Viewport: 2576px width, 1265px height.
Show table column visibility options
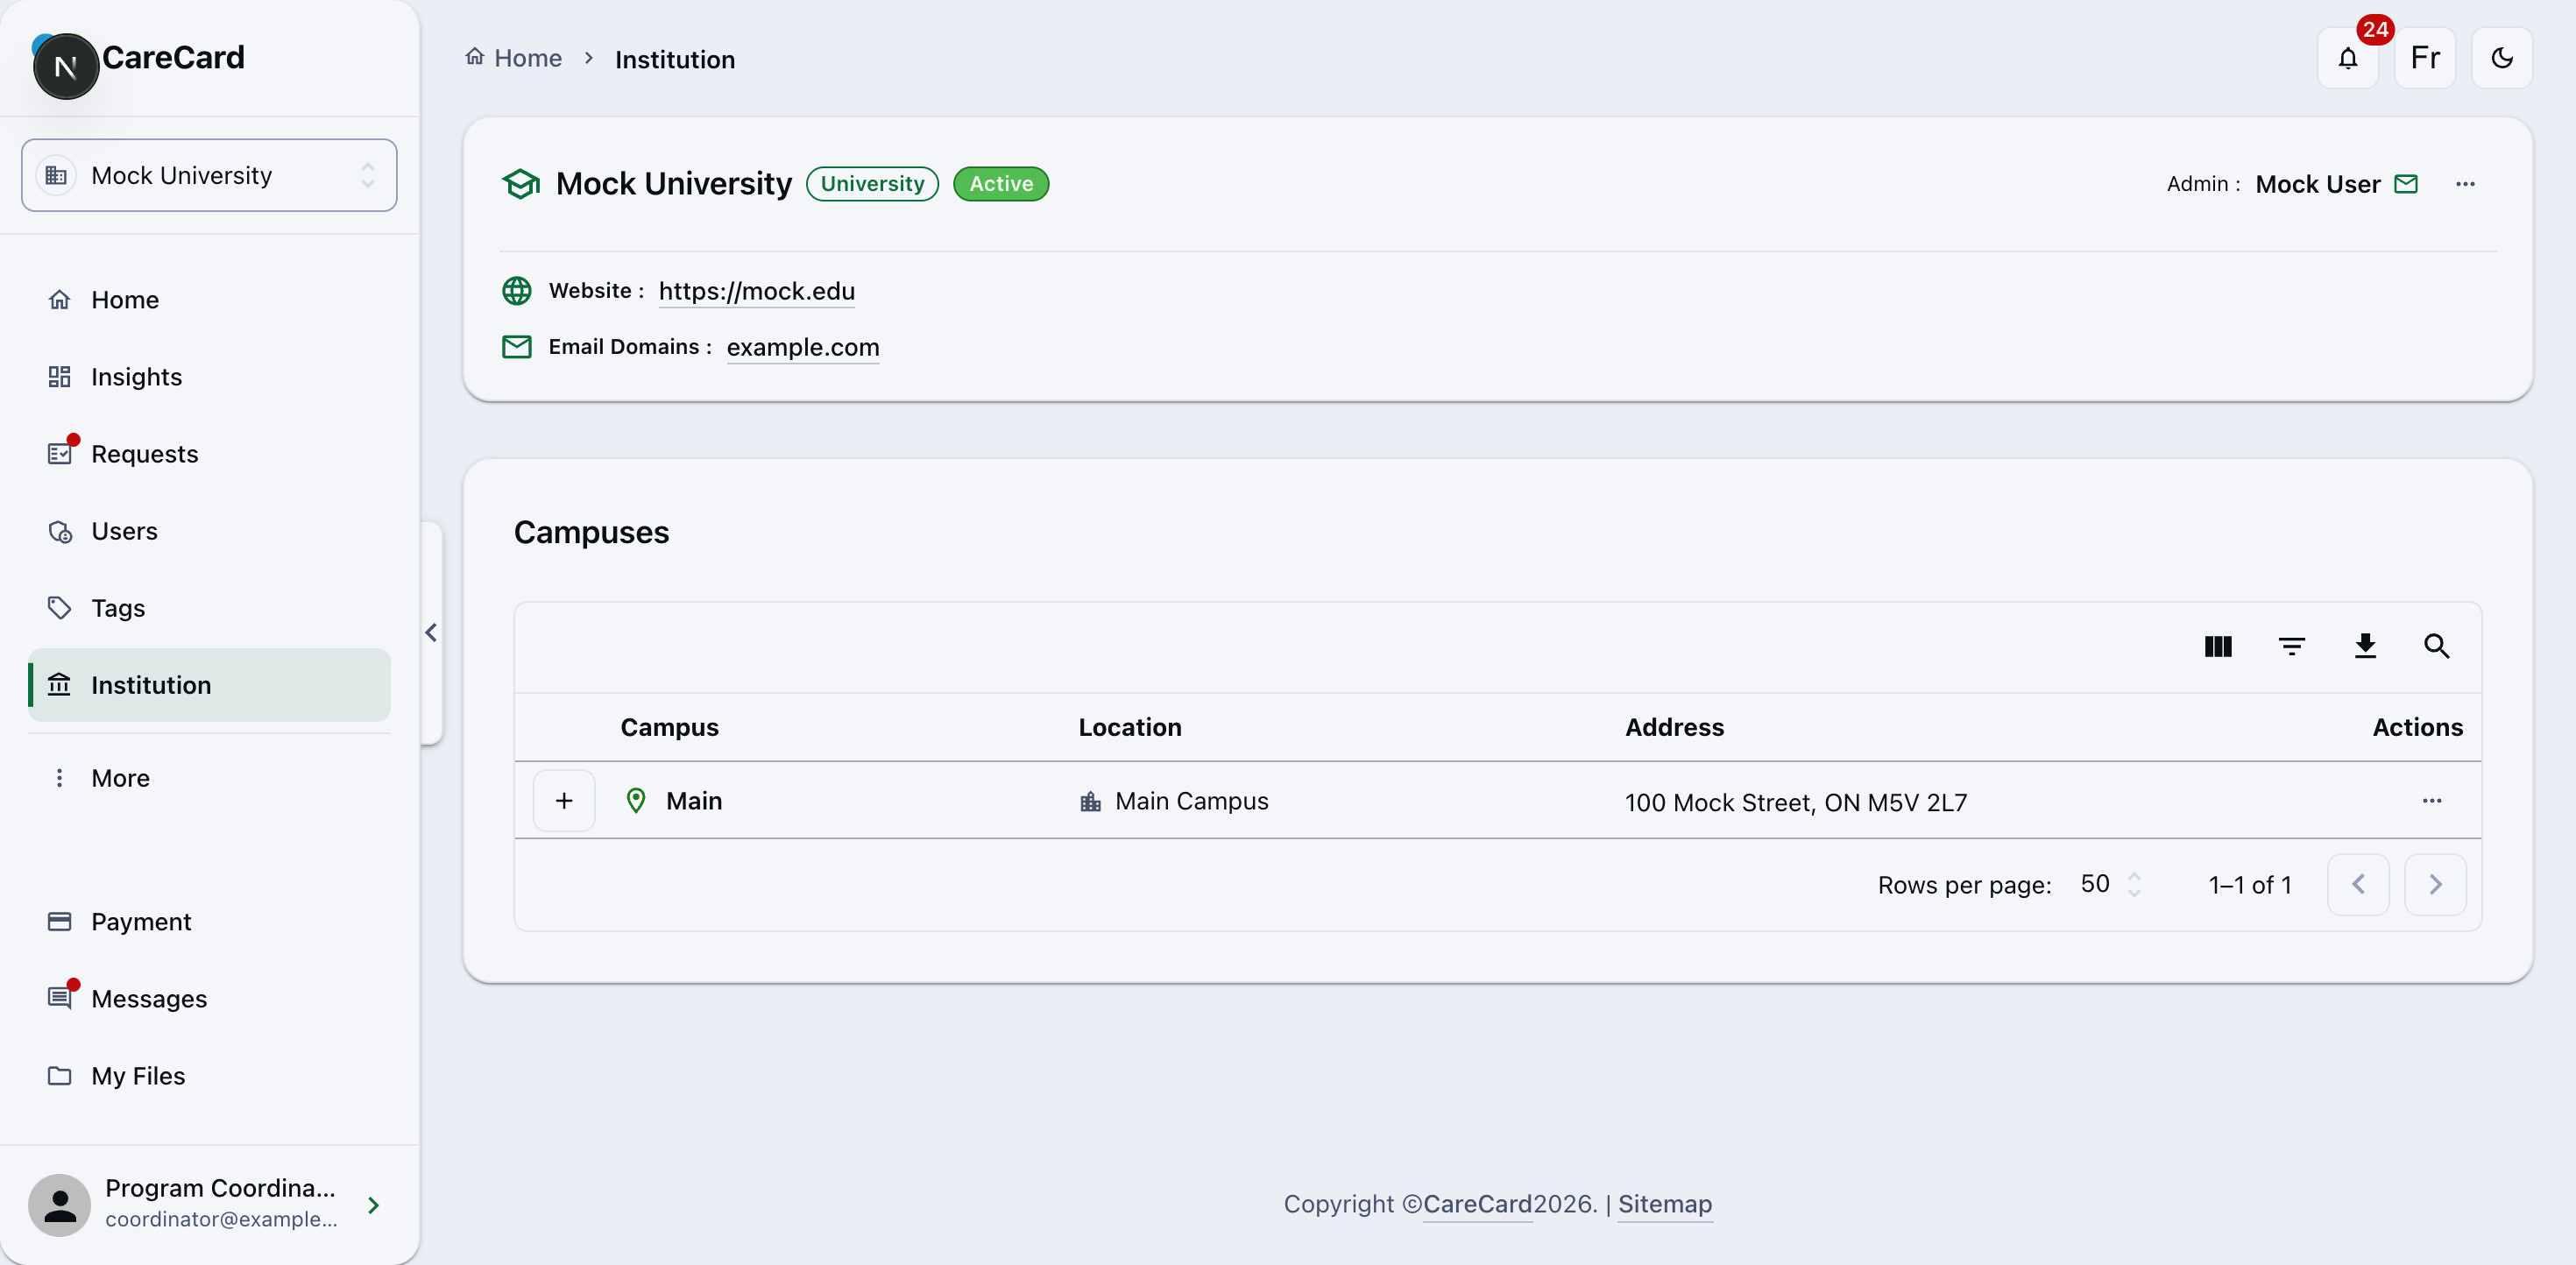[x=2218, y=647]
